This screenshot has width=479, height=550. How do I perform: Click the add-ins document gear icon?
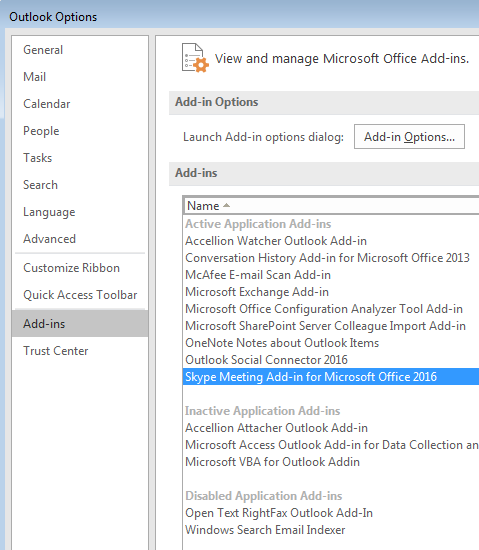(x=195, y=58)
